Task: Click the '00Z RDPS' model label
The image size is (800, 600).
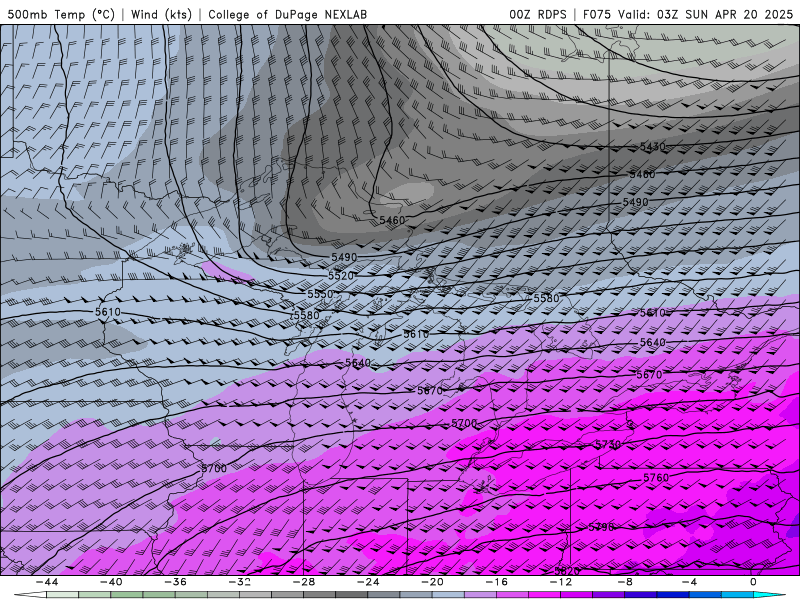Action: [x=538, y=14]
